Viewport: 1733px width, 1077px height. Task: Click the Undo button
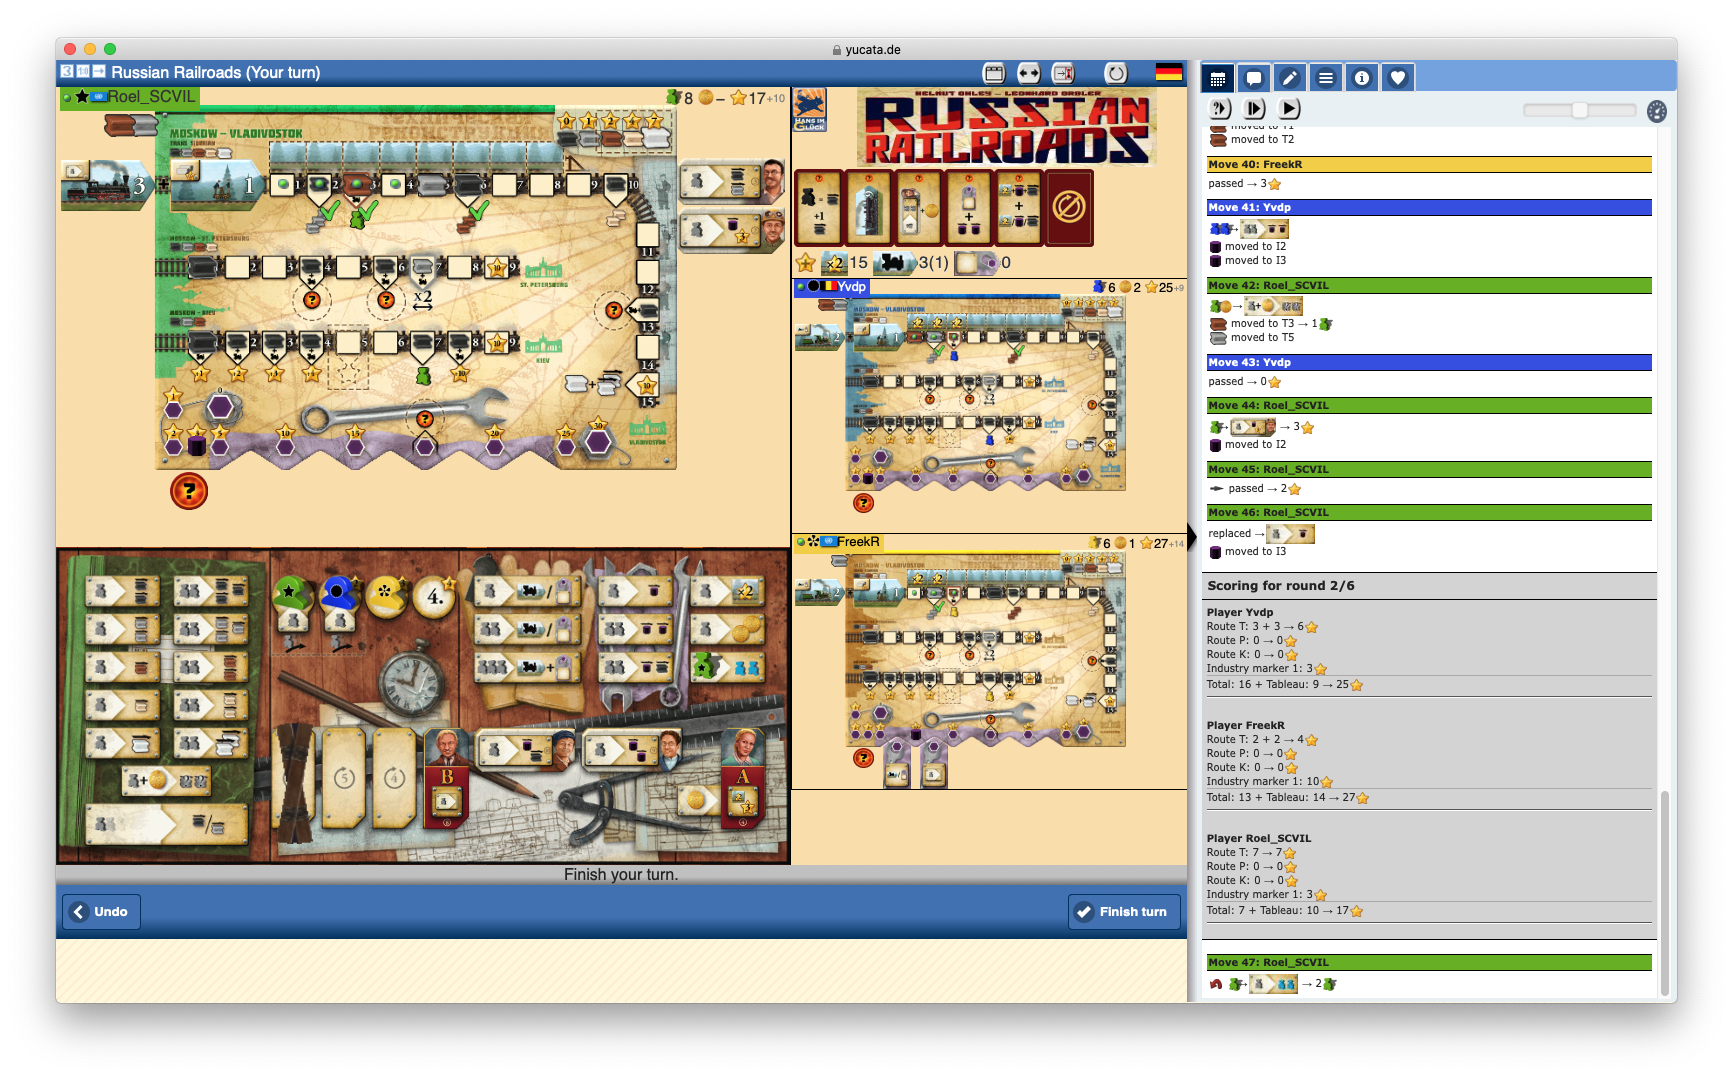coord(101,912)
